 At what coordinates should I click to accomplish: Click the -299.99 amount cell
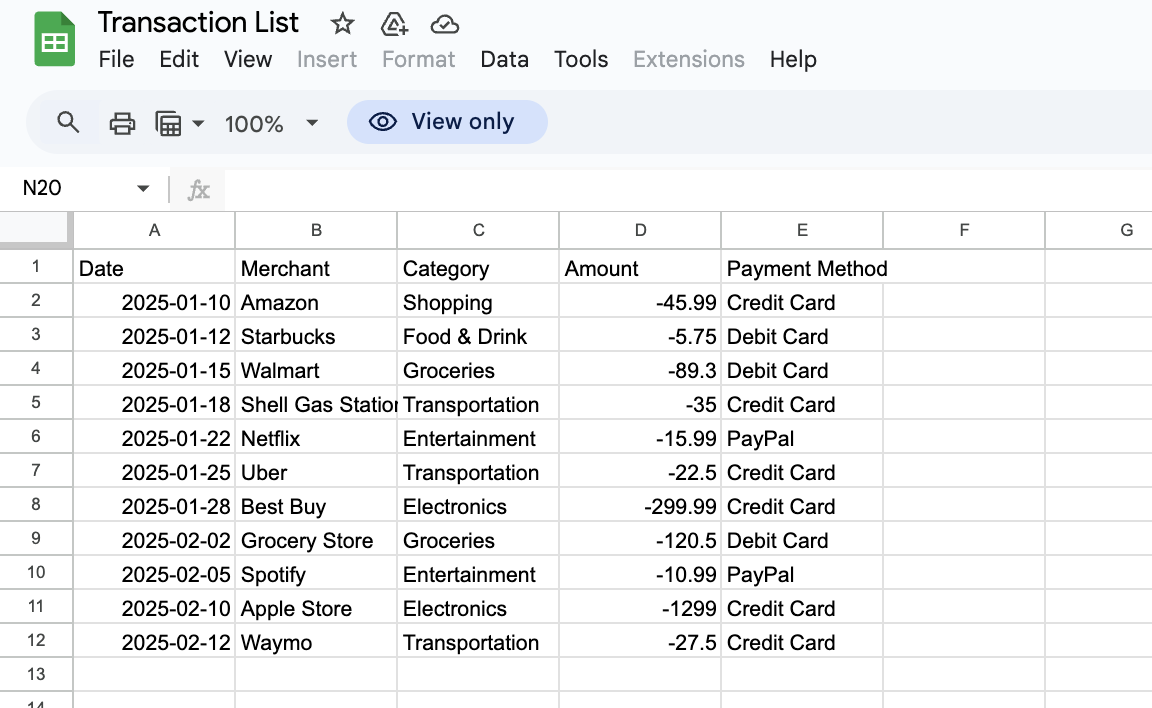640,505
